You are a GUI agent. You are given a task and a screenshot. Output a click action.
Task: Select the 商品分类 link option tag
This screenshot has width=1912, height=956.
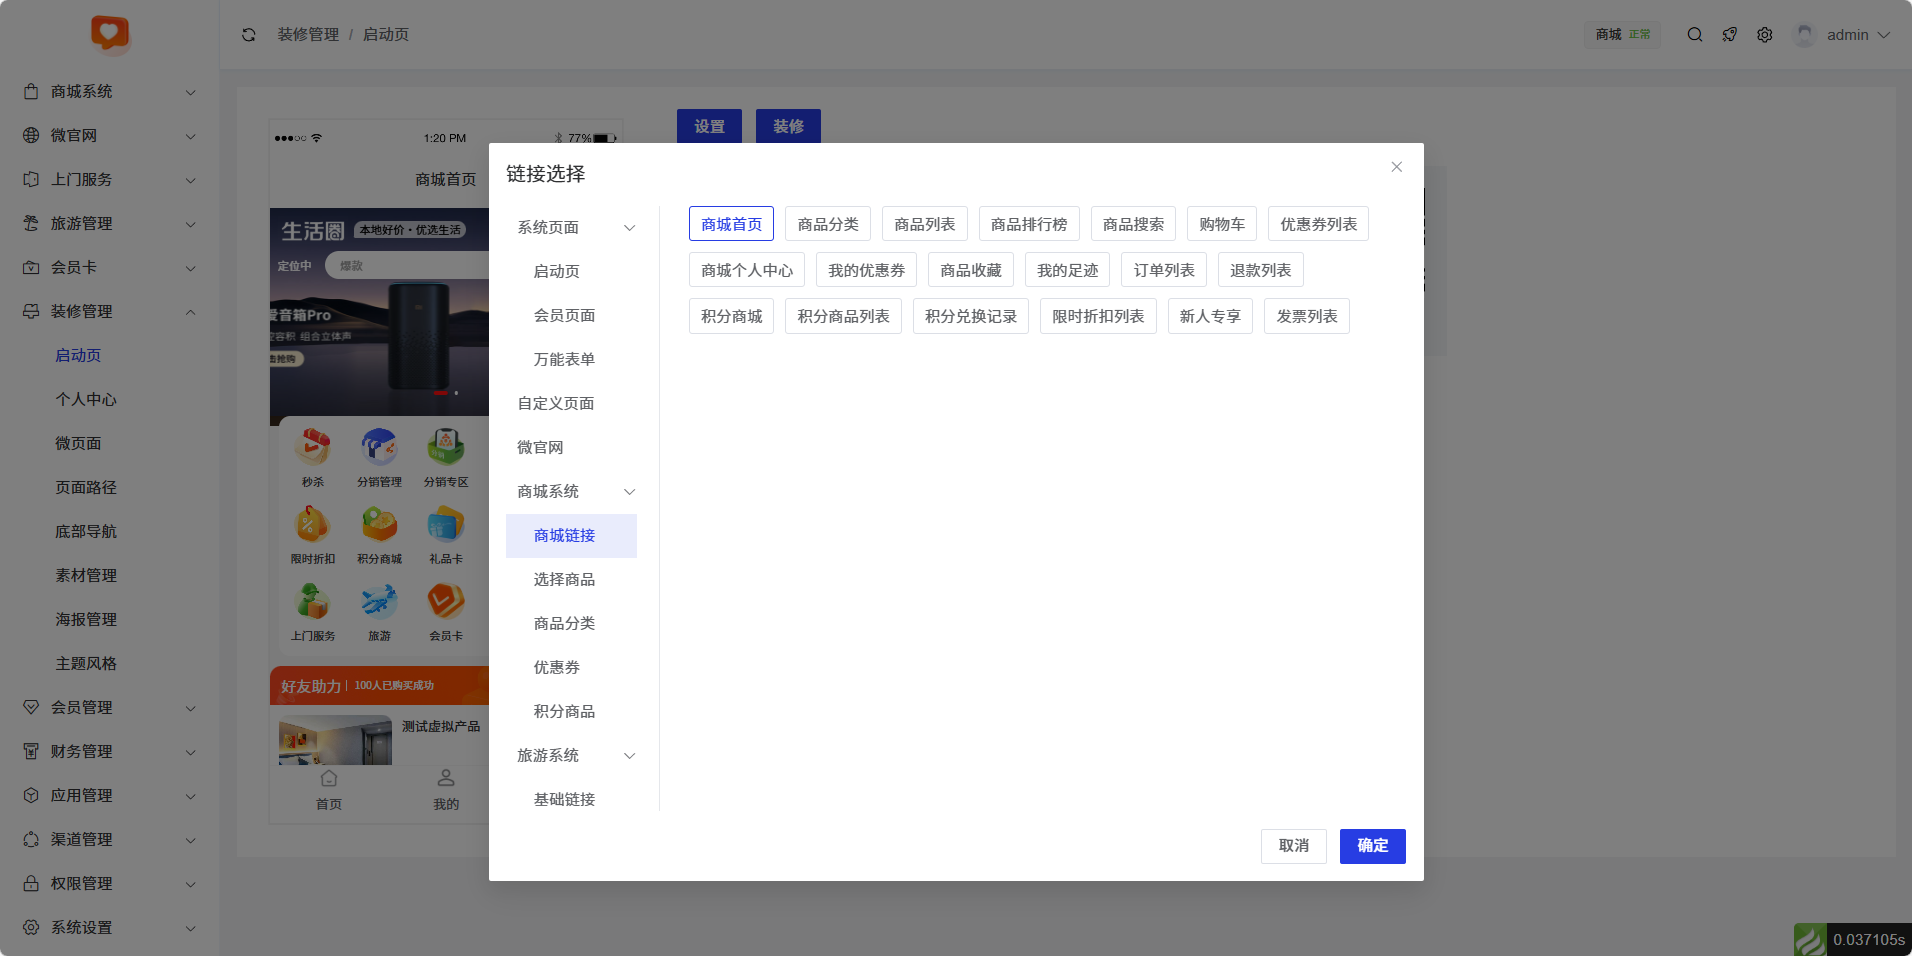click(827, 224)
